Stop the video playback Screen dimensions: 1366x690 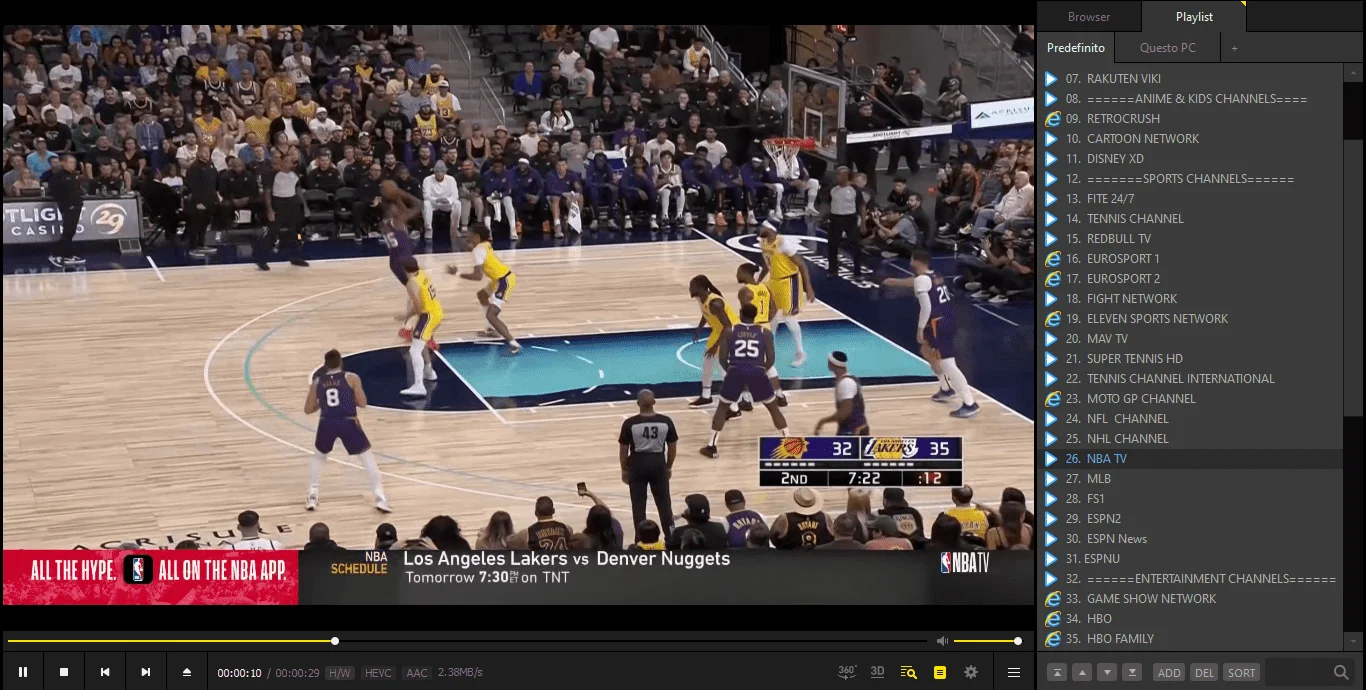pyautogui.click(x=64, y=672)
